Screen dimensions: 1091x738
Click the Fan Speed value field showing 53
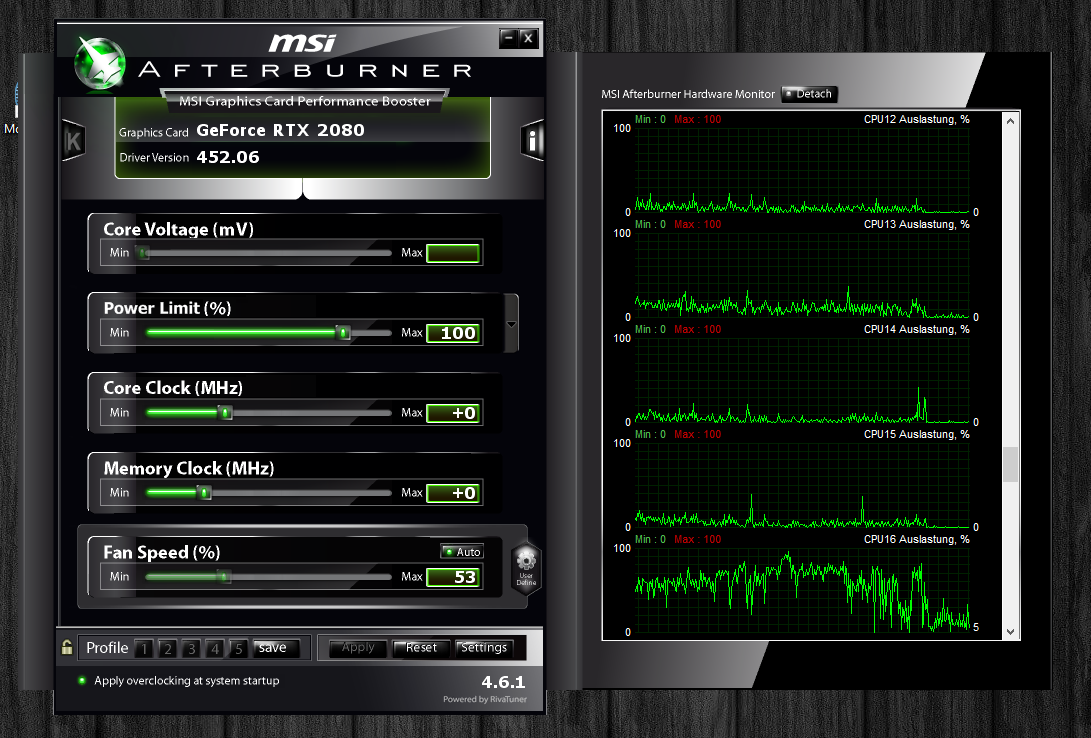pos(453,577)
